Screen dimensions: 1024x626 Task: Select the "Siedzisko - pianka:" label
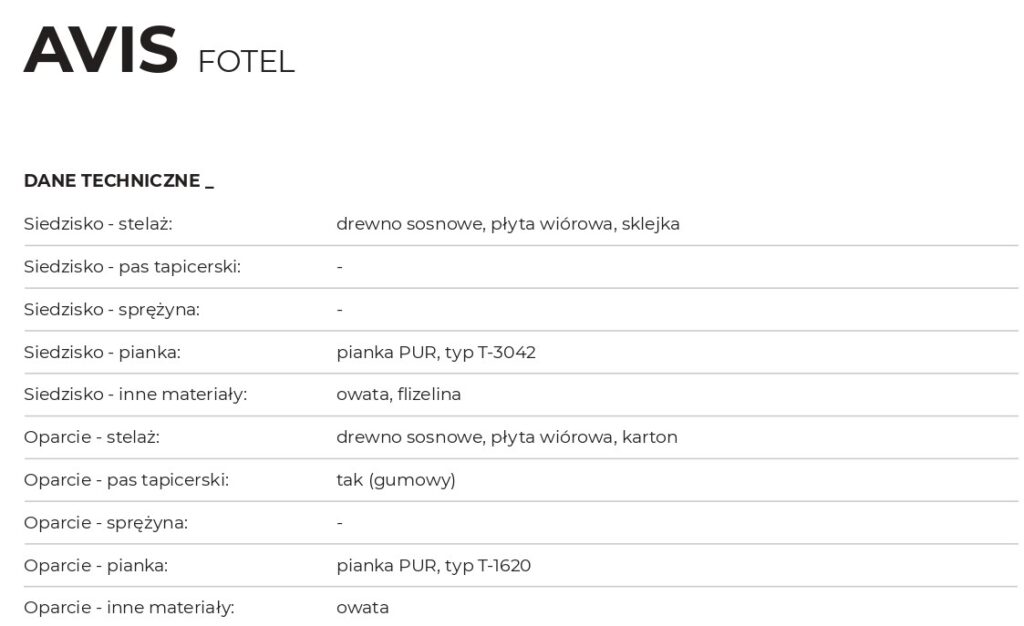[102, 352]
